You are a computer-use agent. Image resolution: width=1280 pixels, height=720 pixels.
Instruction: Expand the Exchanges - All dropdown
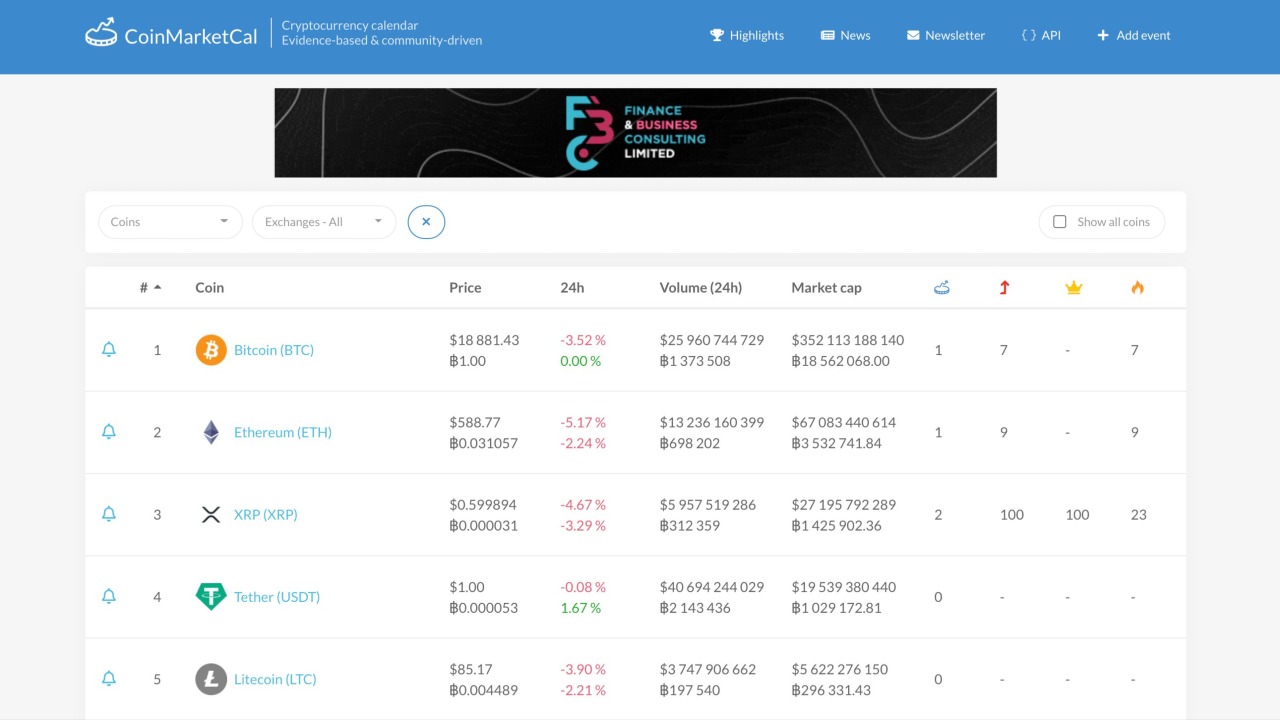click(324, 222)
